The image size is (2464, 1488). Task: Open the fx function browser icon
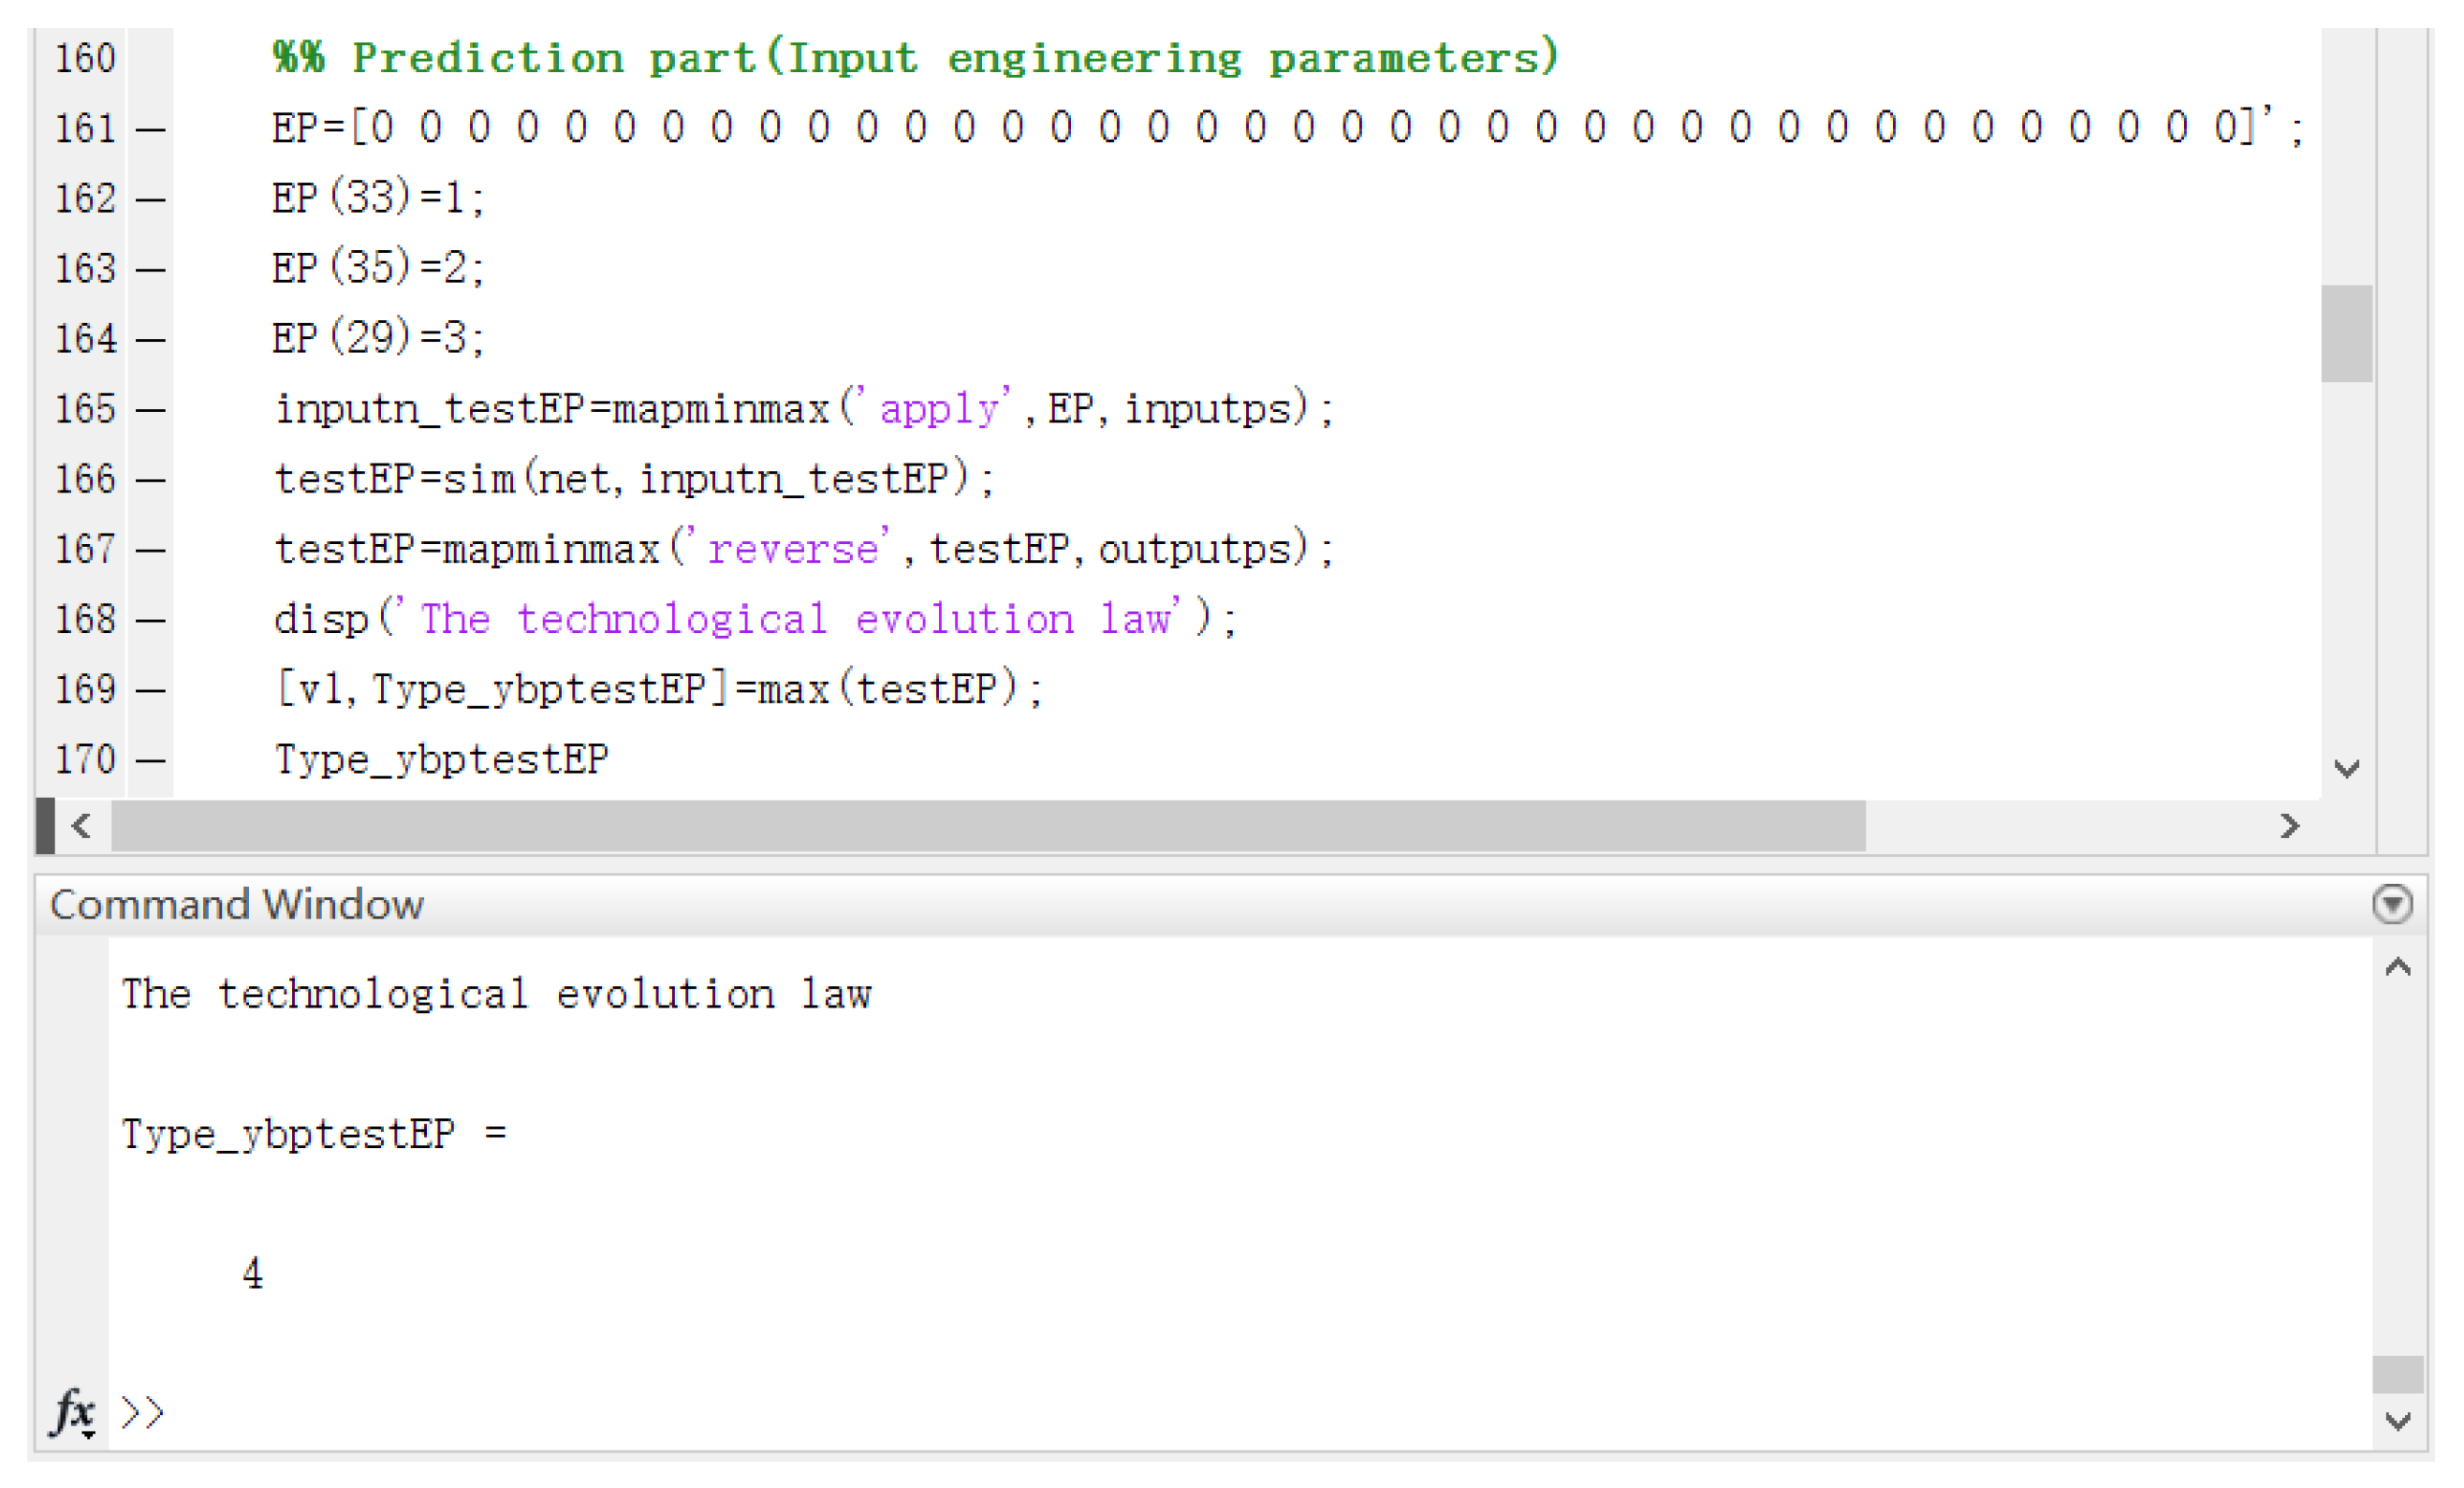[x=73, y=1411]
